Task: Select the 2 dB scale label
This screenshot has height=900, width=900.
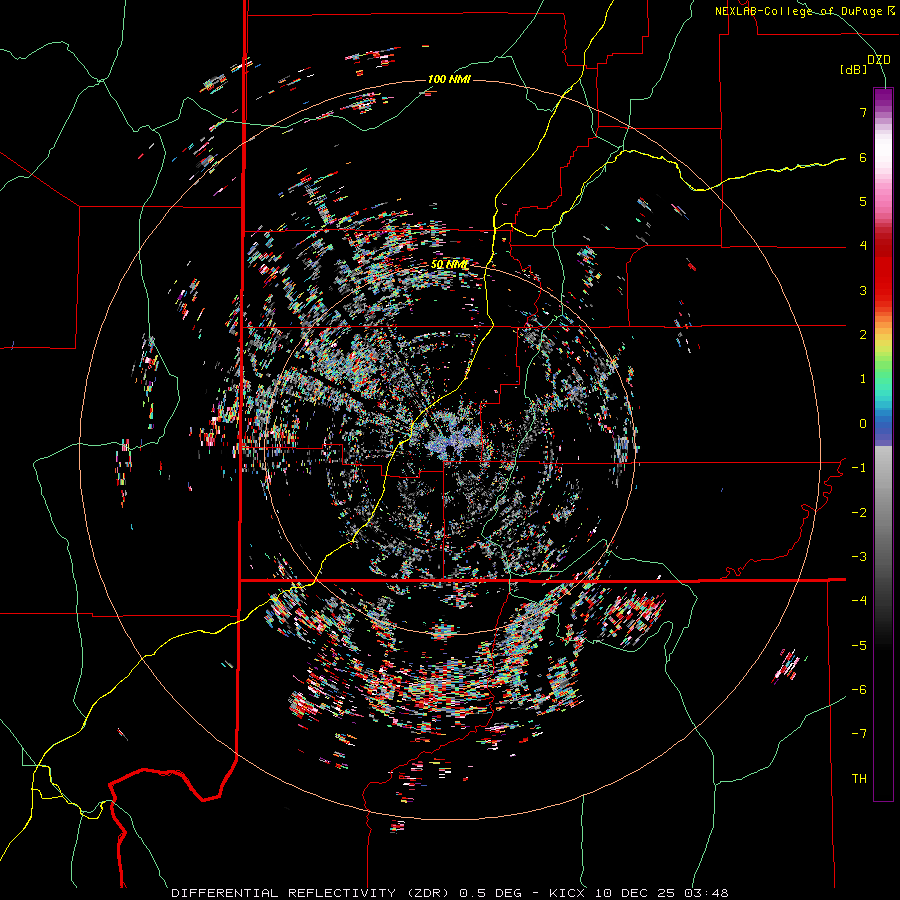Action: 863,335
